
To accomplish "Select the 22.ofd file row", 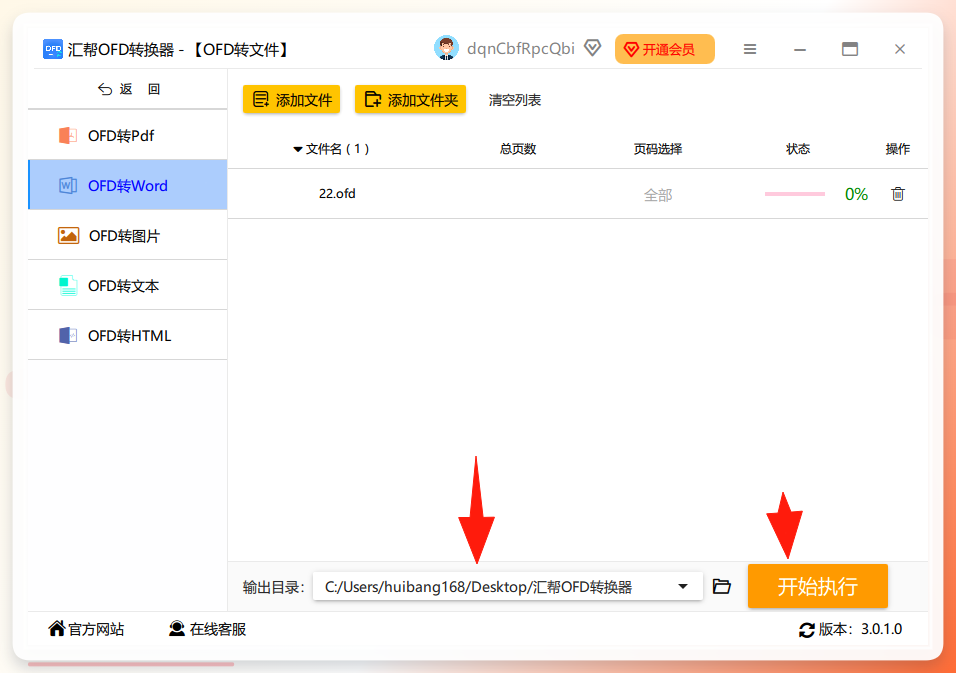I will point(578,194).
